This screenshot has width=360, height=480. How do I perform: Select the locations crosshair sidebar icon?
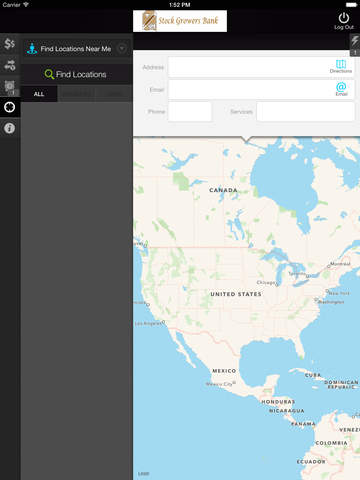click(x=10, y=107)
